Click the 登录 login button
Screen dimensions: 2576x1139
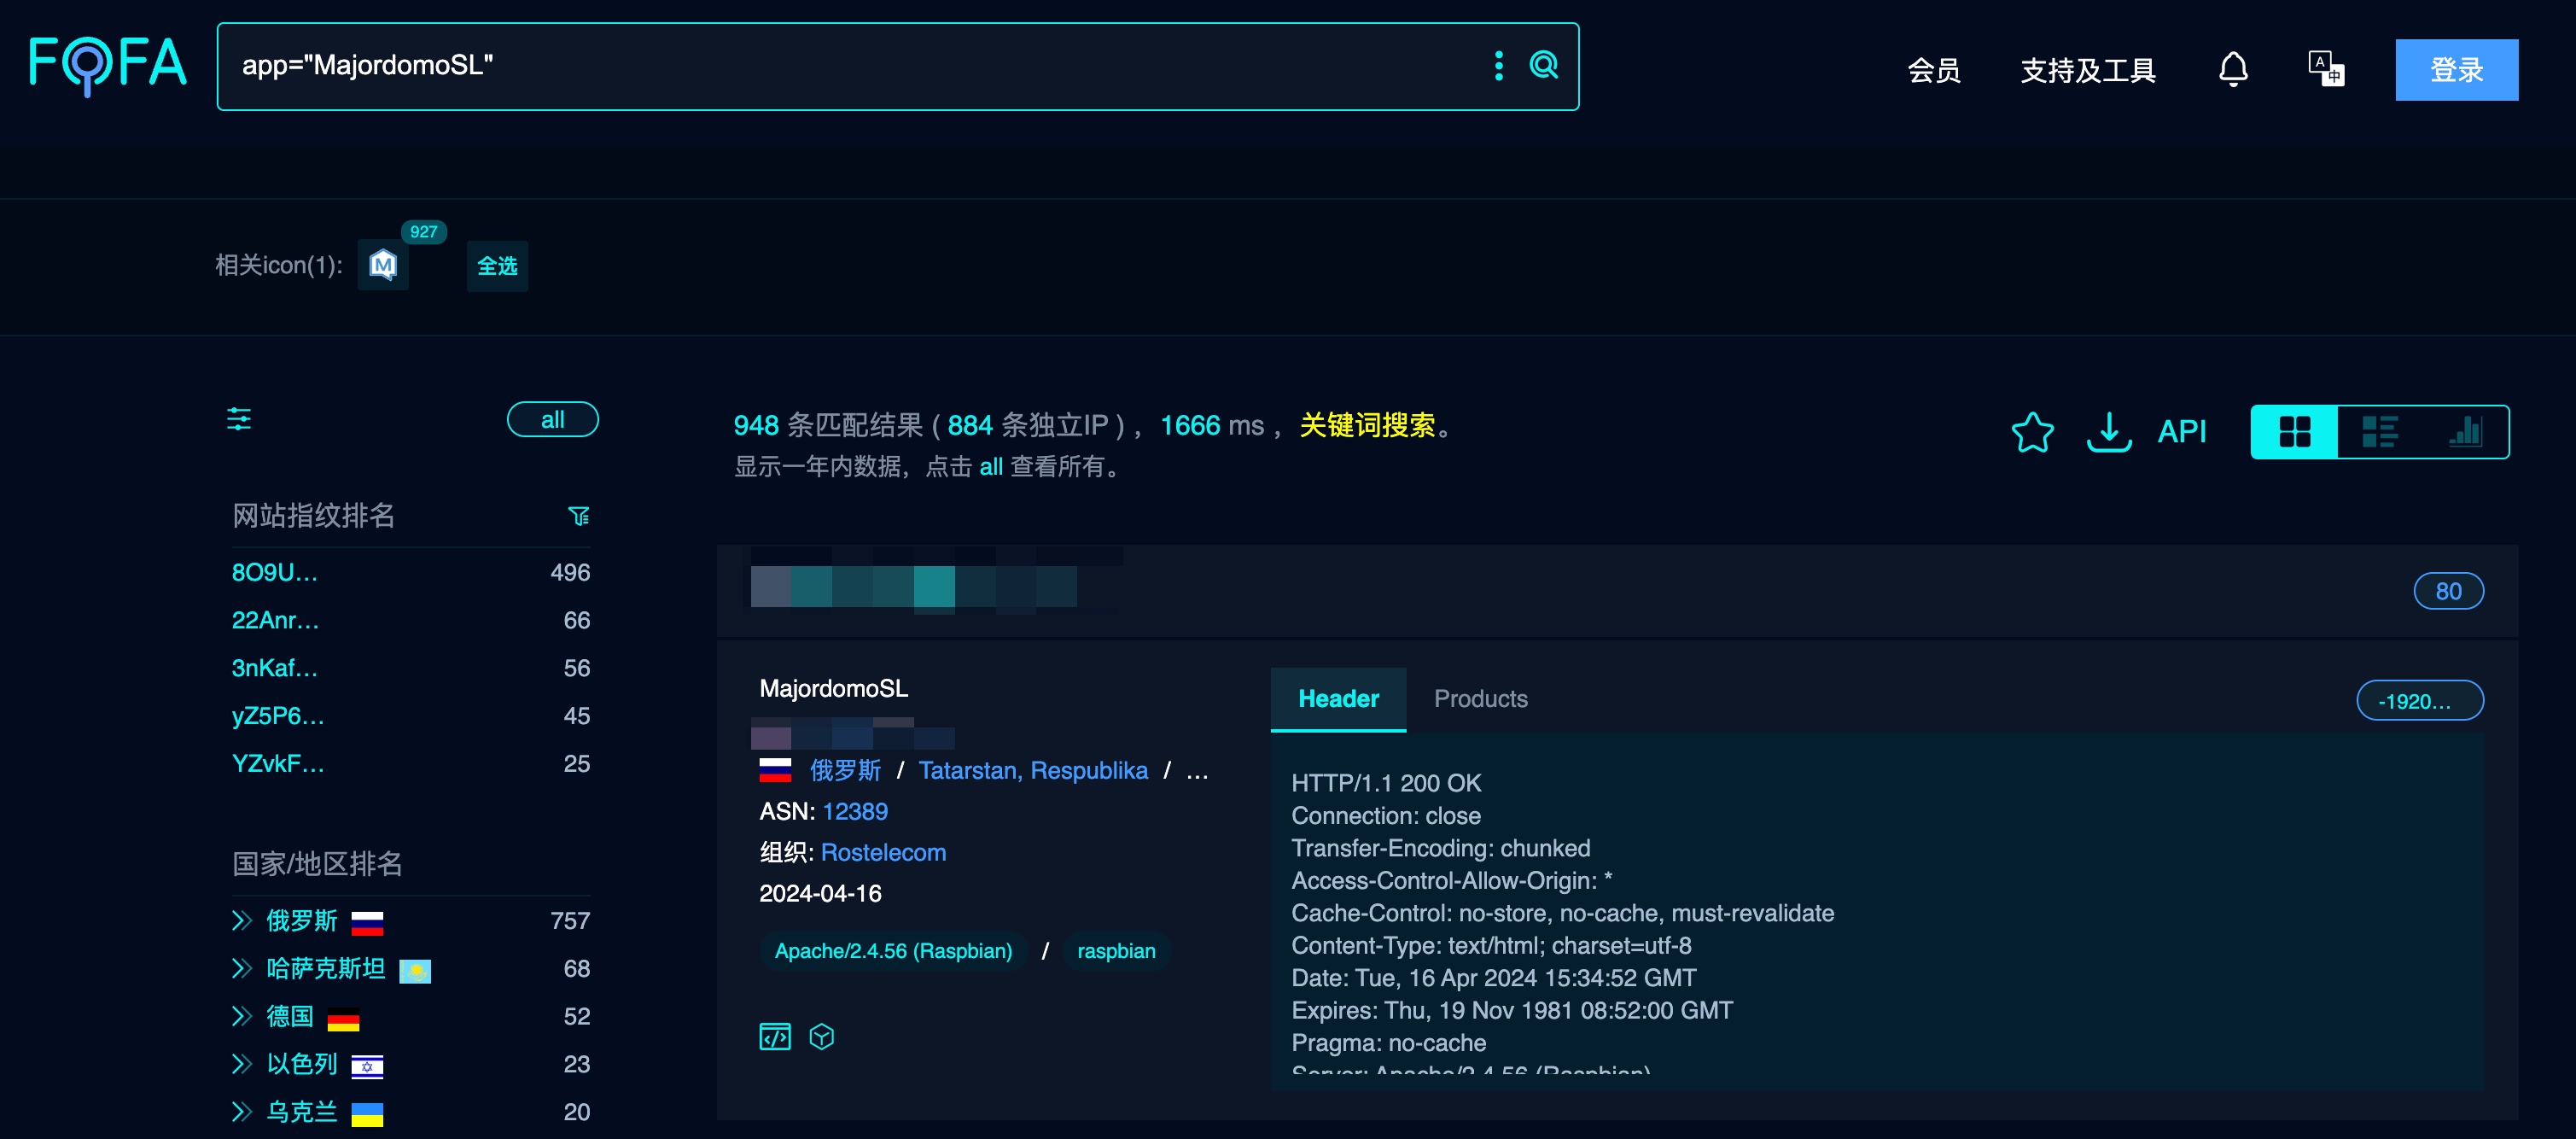tap(2456, 70)
